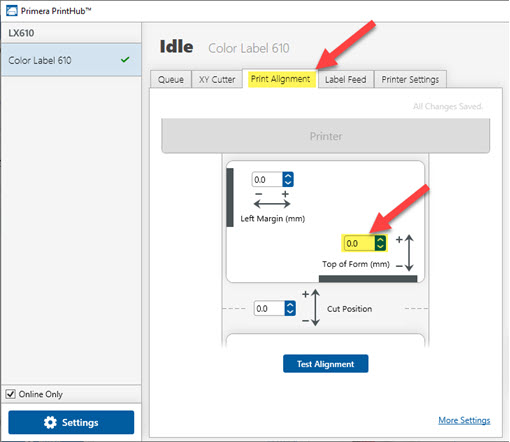Increase Left Margin using the up arrow
This screenshot has height=442, width=510.
point(288,176)
